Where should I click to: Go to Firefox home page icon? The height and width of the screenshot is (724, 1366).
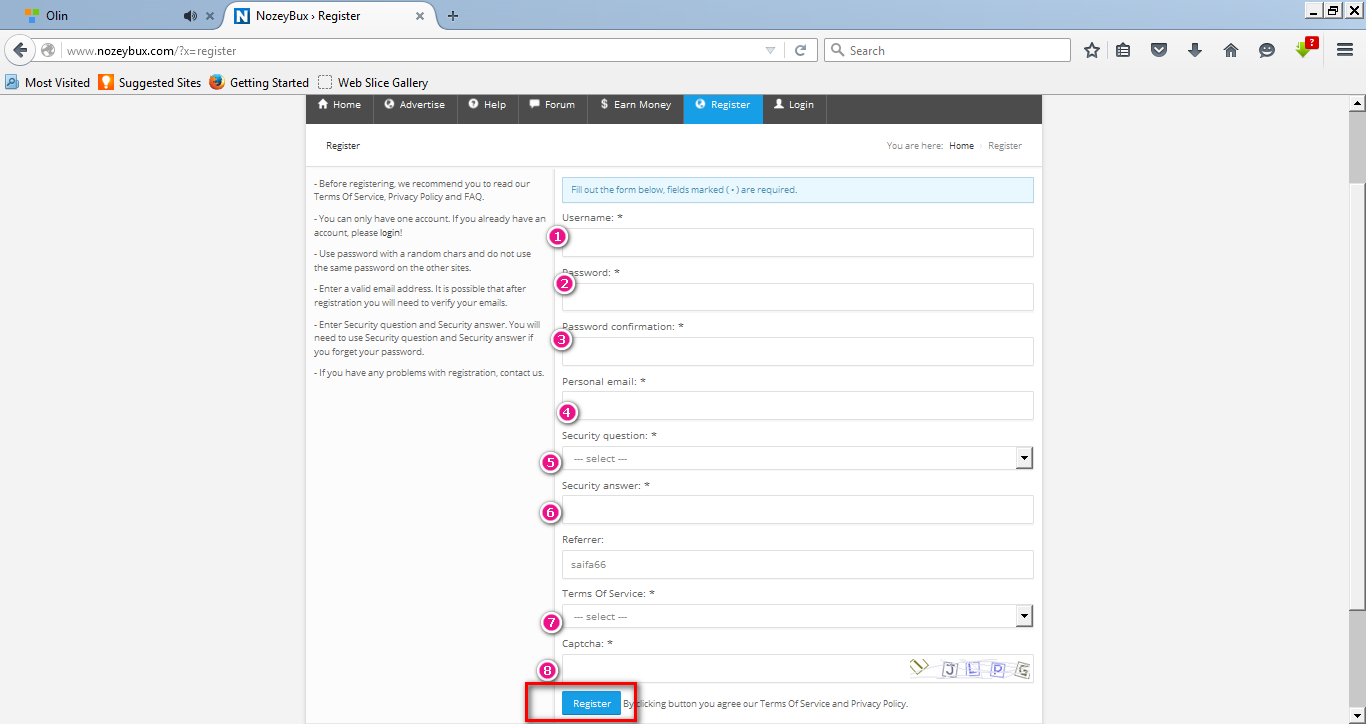pyautogui.click(x=1231, y=50)
